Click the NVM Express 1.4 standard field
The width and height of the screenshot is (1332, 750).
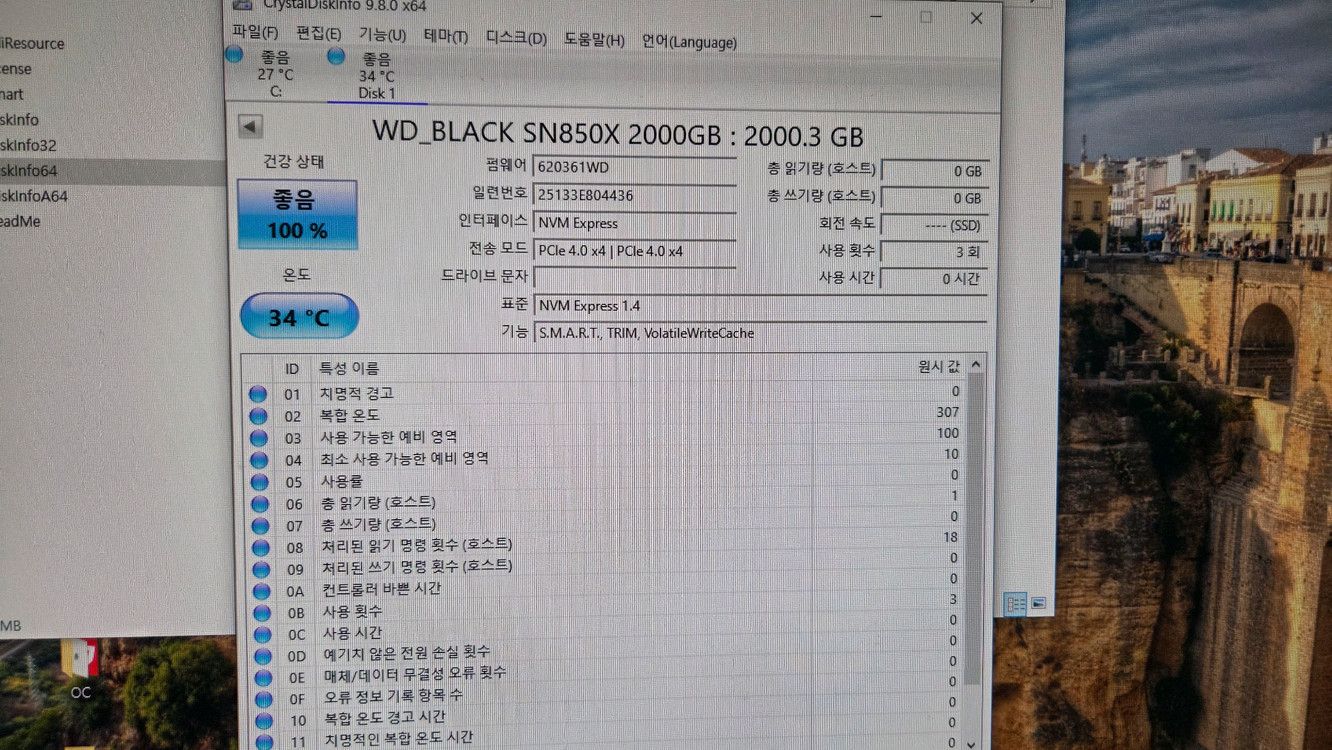(x=761, y=306)
